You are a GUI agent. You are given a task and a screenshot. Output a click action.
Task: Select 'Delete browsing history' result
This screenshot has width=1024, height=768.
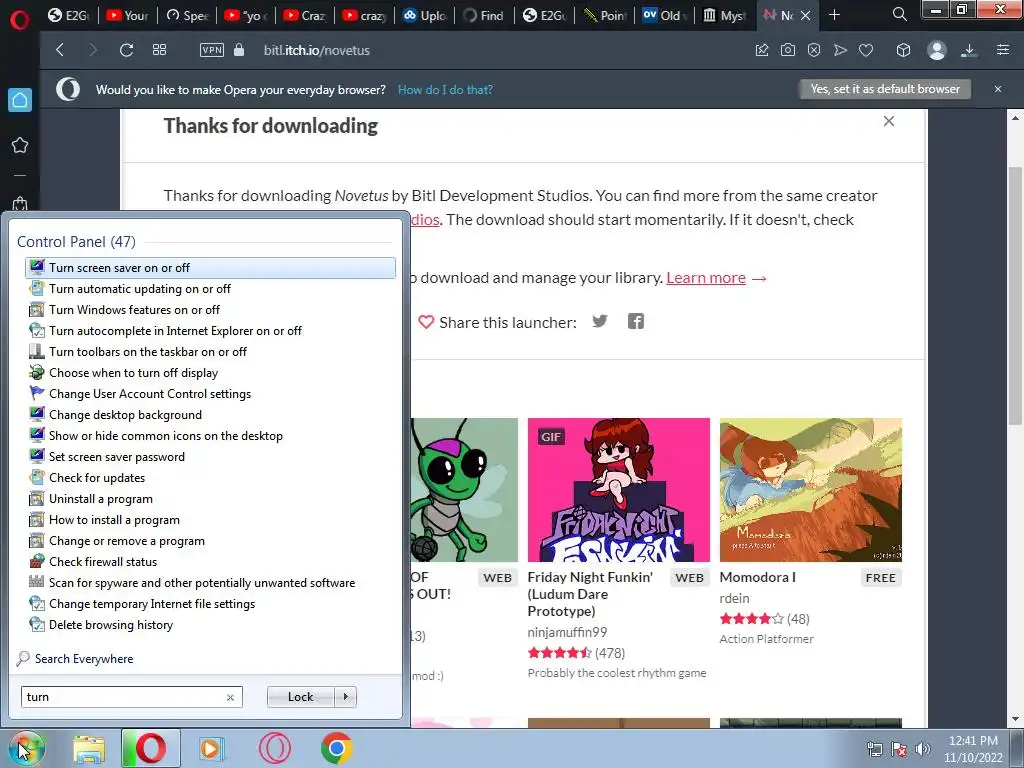tap(210, 625)
